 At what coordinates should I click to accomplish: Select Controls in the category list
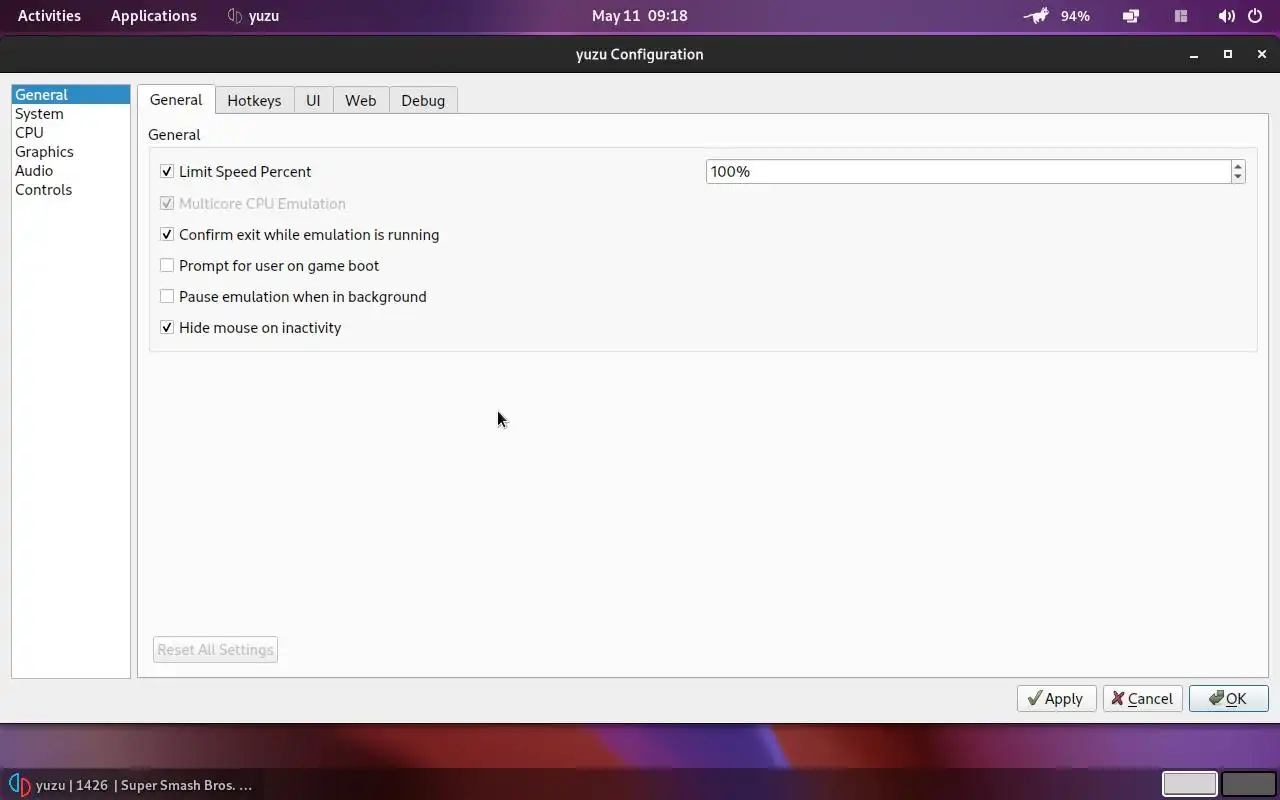coord(71,190)
